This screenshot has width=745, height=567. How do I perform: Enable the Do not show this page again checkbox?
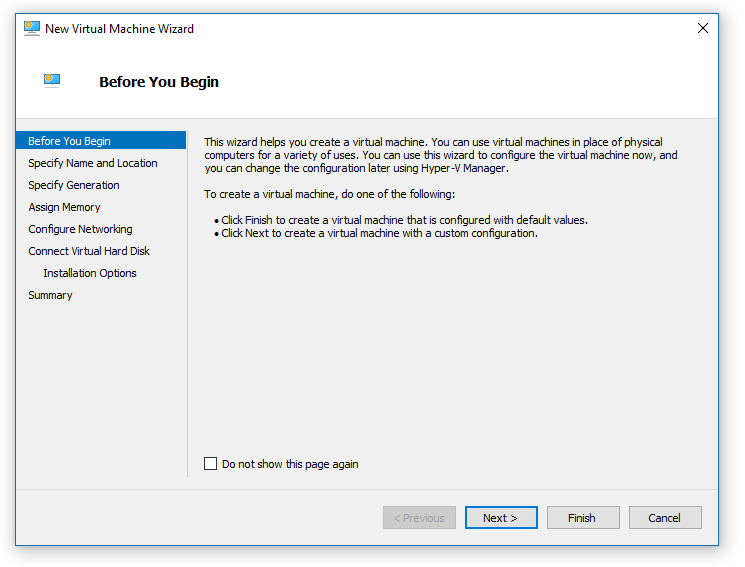point(210,464)
